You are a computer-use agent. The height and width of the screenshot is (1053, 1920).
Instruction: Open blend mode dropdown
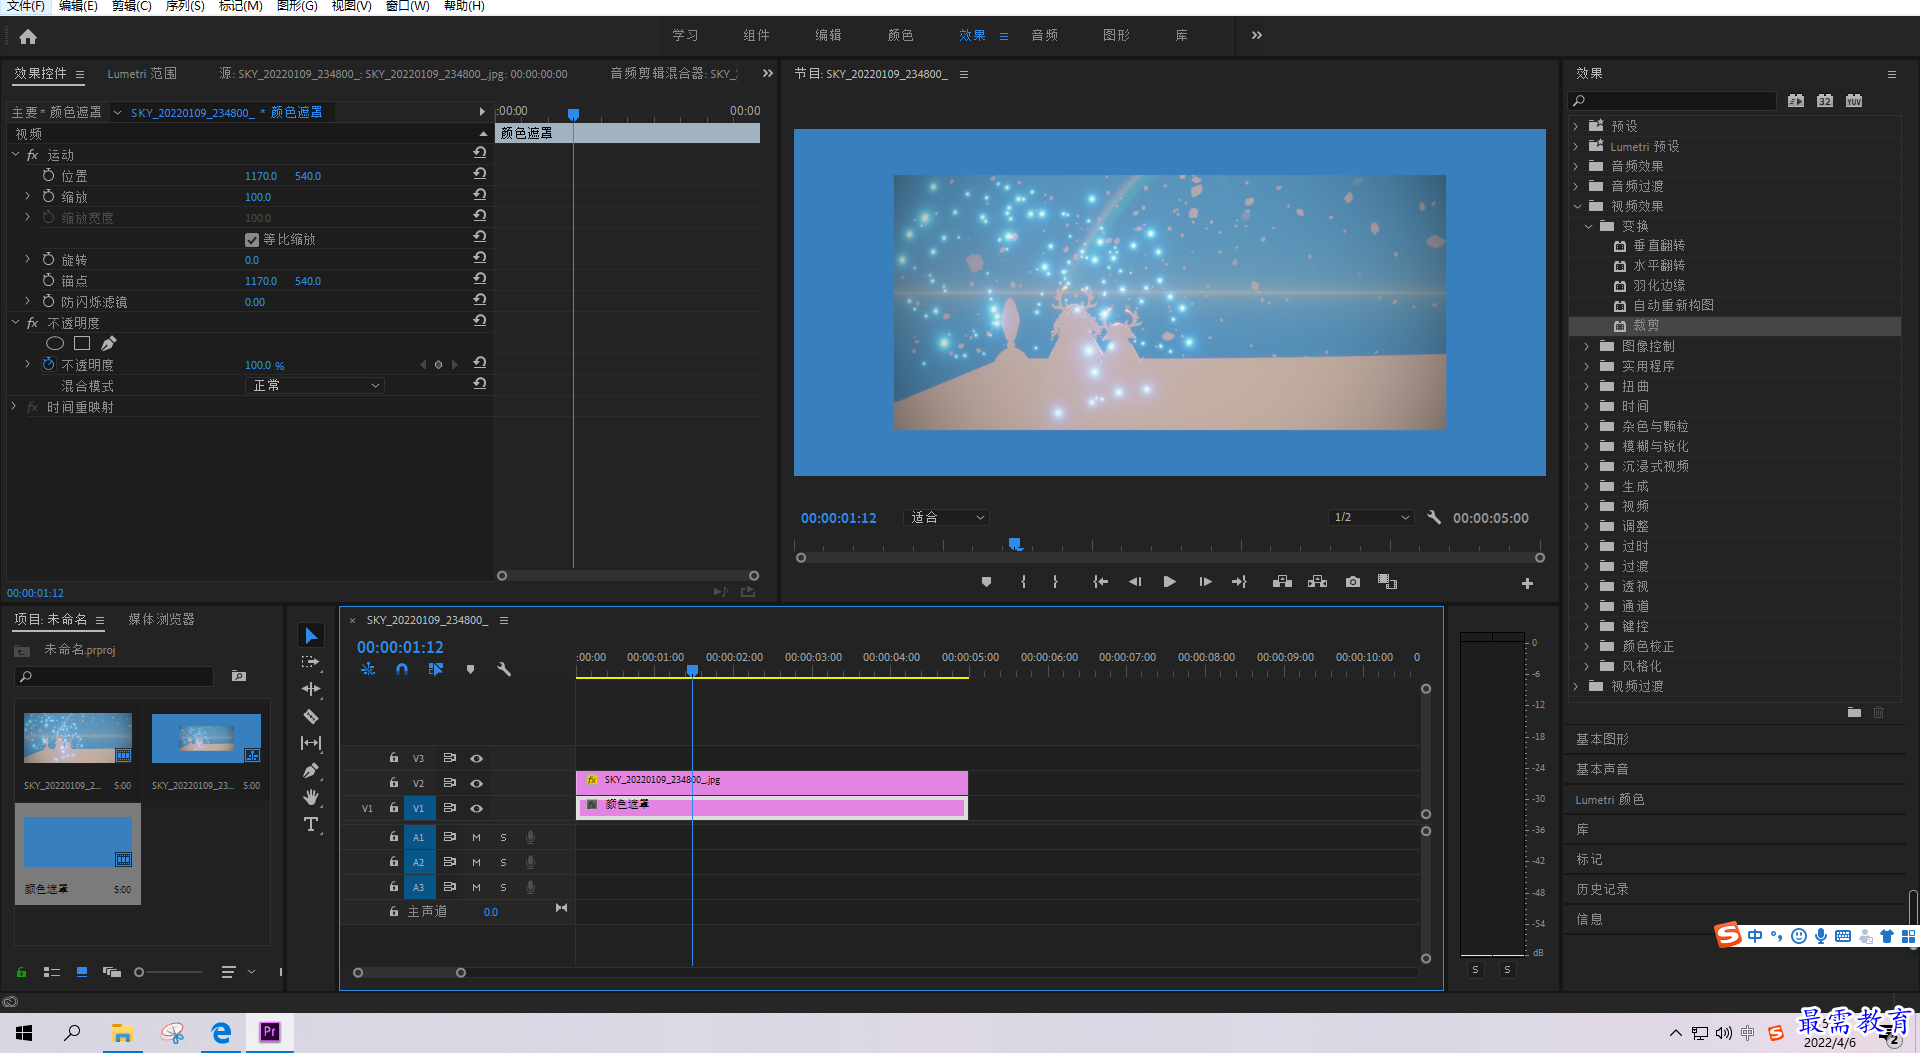point(315,386)
